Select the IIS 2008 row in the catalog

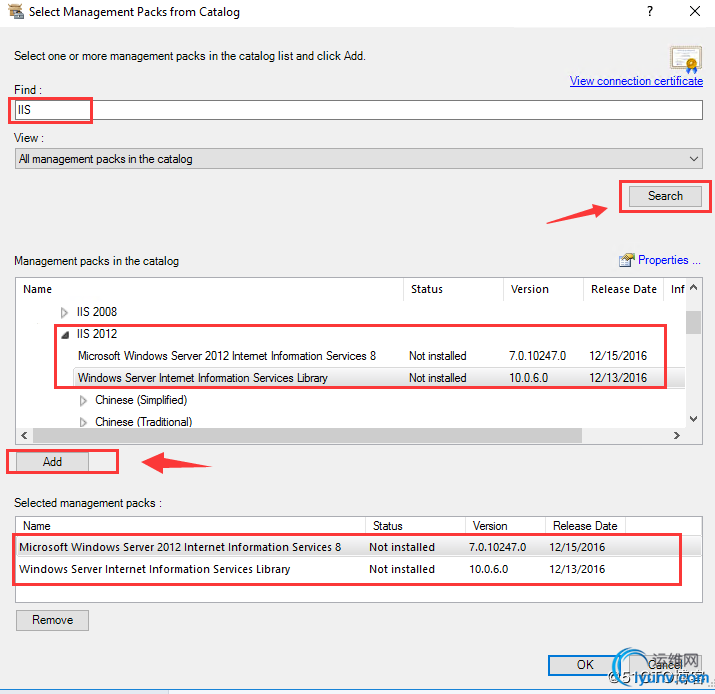pyautogui.click(x=97, y=312)
